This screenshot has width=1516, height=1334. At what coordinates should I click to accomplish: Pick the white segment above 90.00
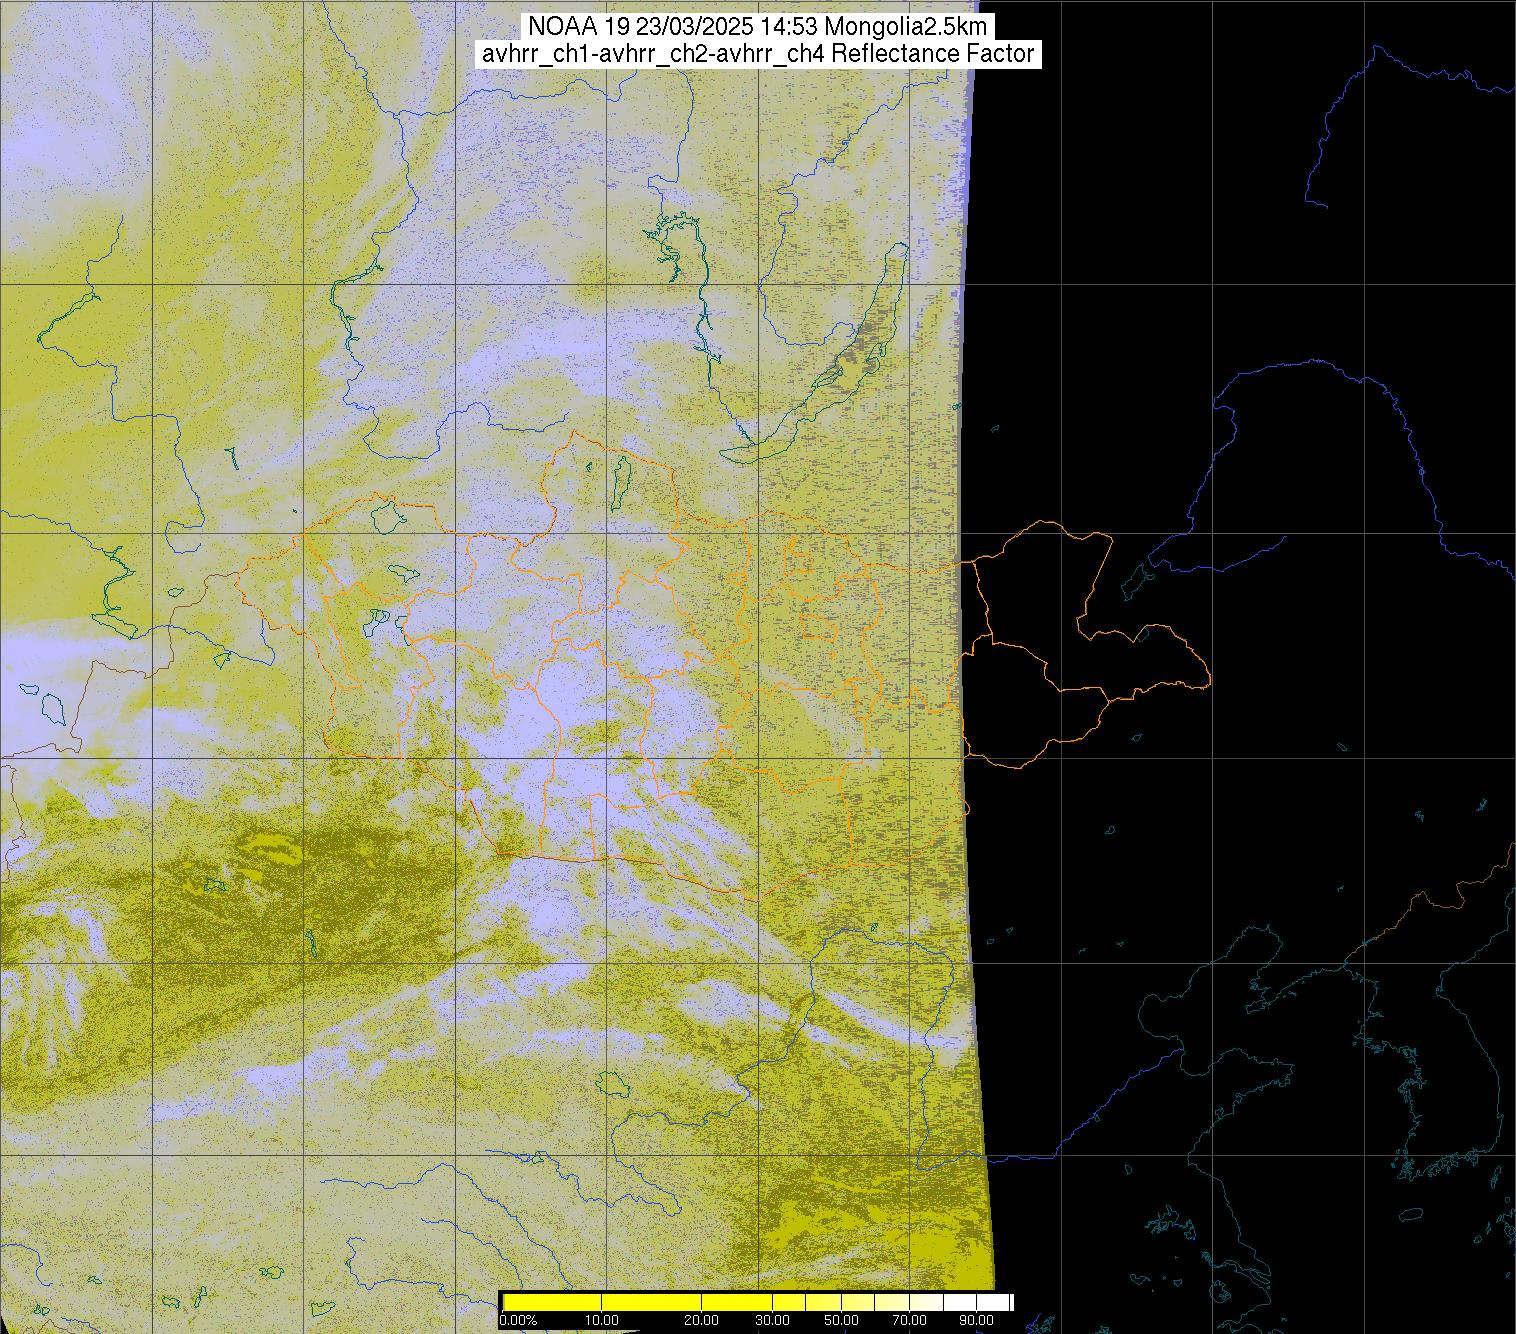click(x=993, y=1302)
